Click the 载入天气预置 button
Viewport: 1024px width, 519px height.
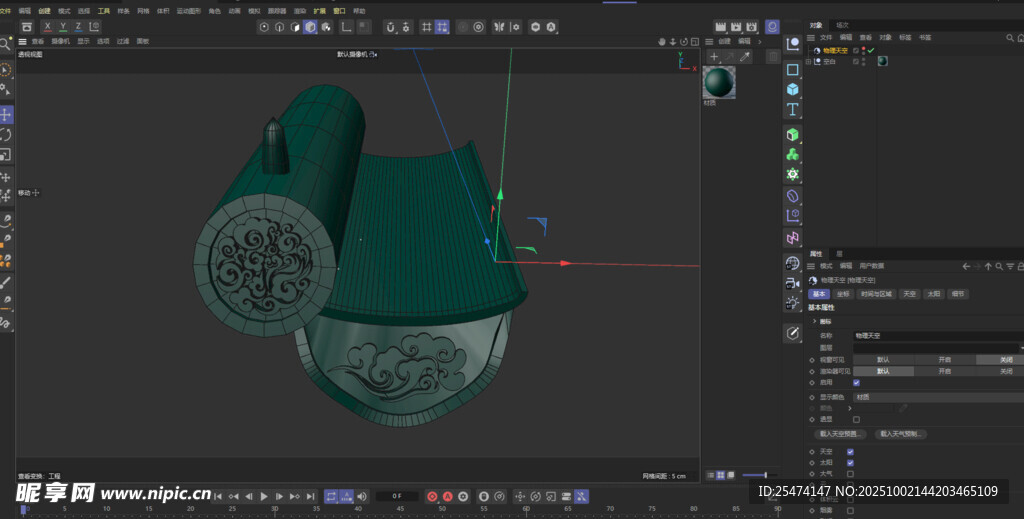pyautogui.click(x=901, y=434)
